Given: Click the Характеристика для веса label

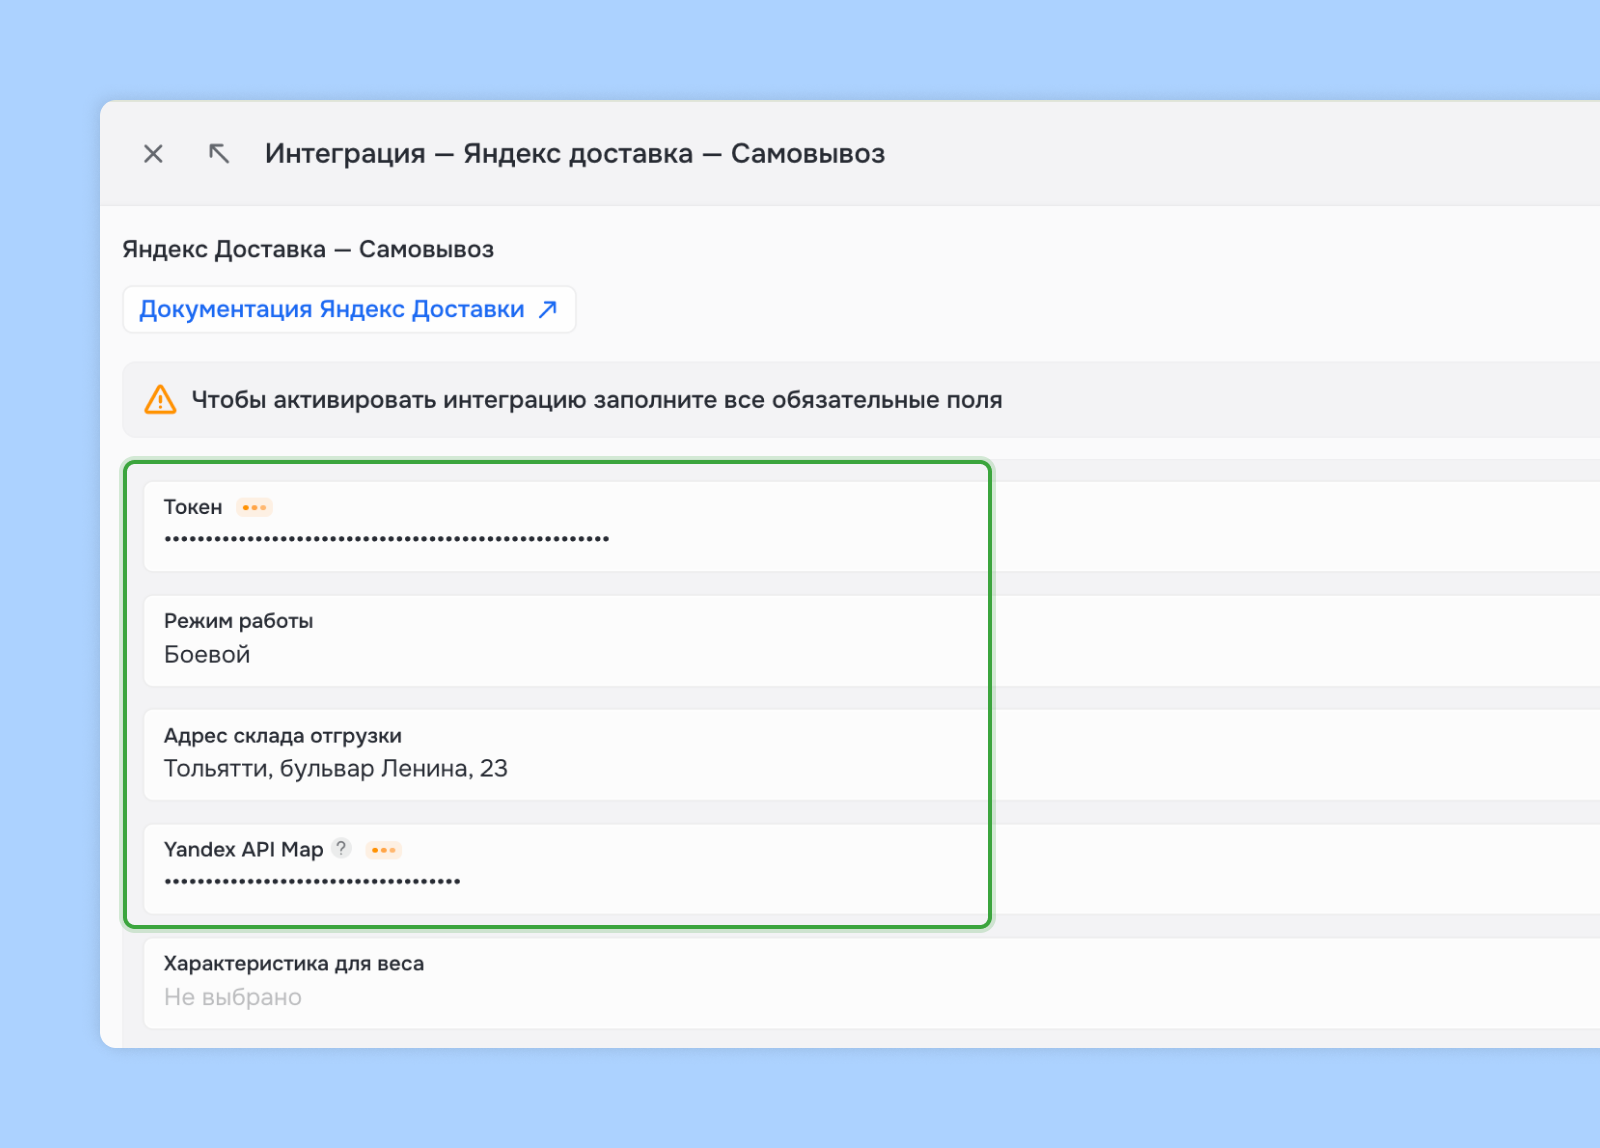Looking at the screenshot, I should [x=294, y=964].
